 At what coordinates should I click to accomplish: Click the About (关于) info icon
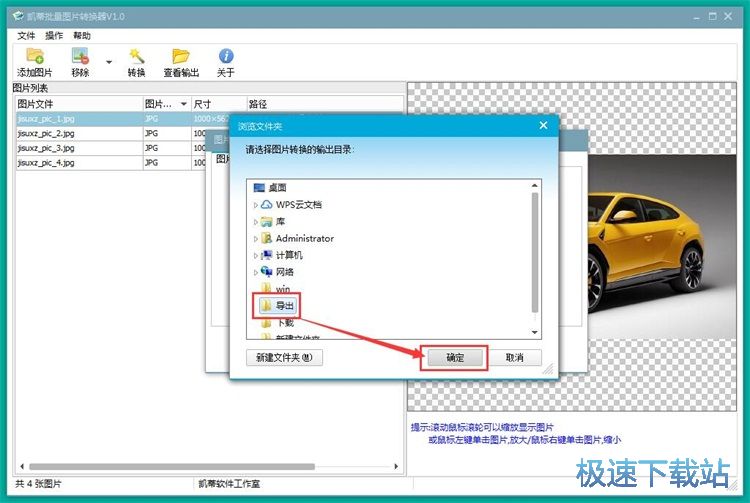tap(226, 56)
